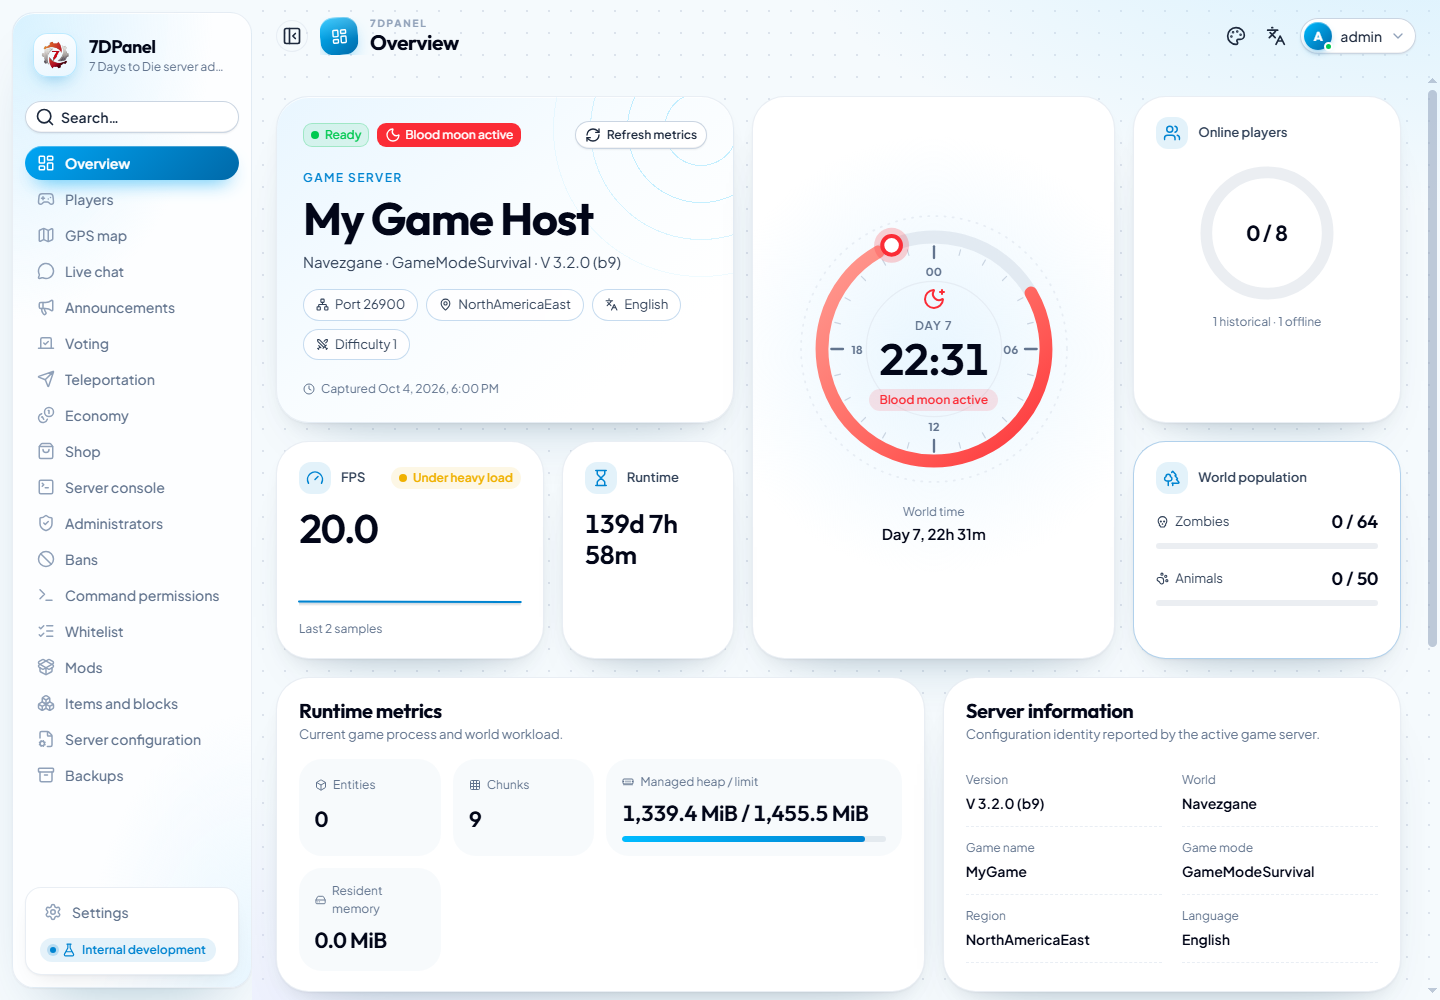The height and width of the screenshot is (1000, 1440).
Task: Click Refresh metrics button
Action: [641, 135]
